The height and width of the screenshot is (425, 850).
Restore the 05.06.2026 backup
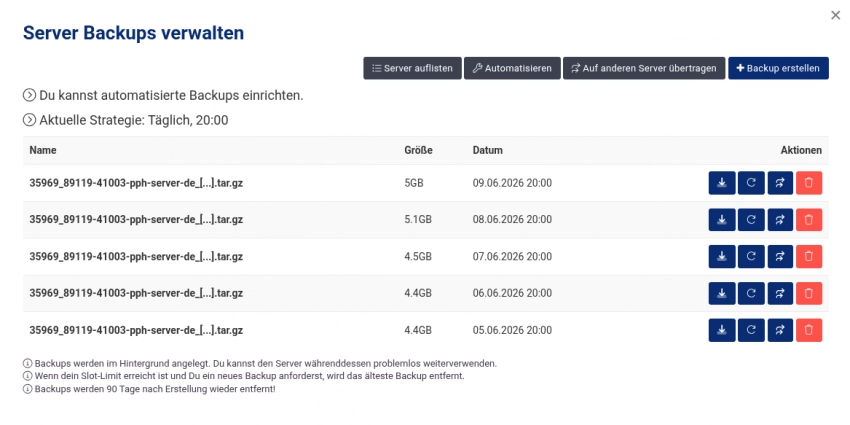point(751,330)
